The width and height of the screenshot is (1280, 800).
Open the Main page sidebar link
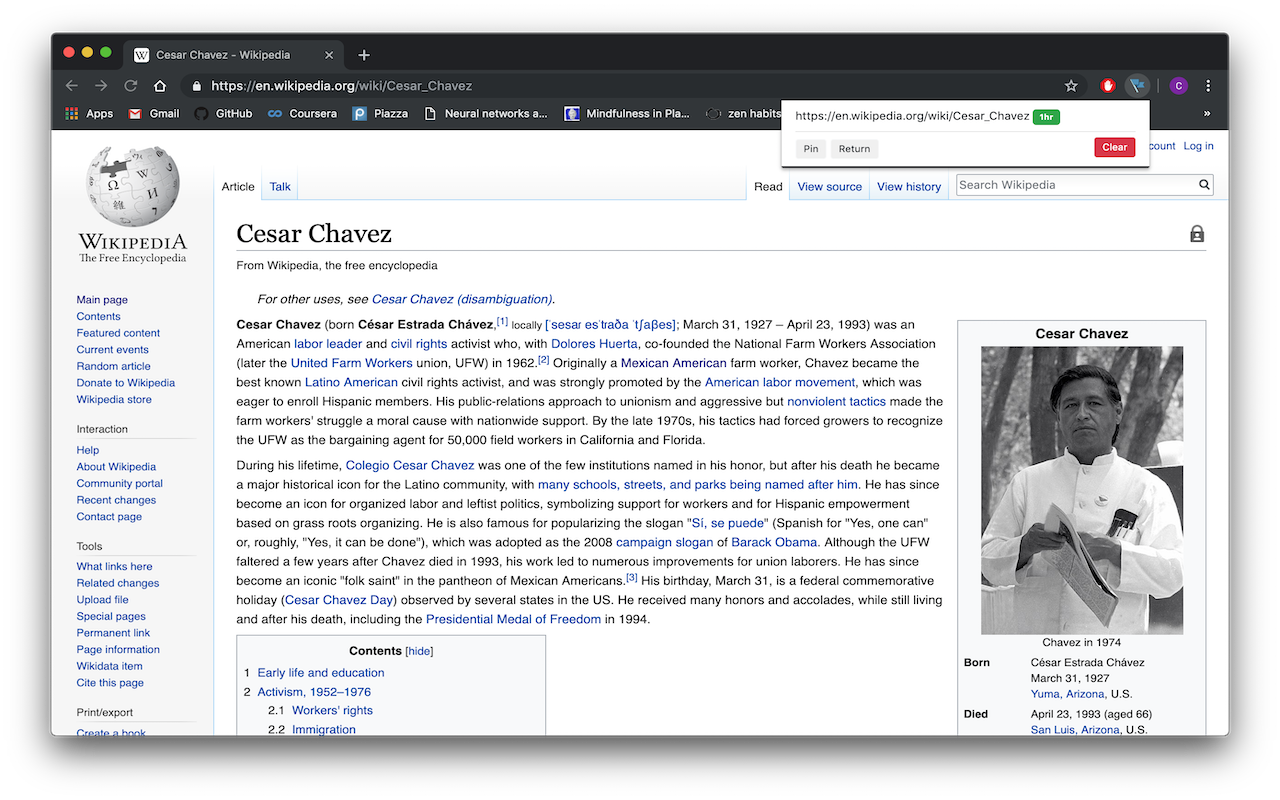(x=102, y=300)
